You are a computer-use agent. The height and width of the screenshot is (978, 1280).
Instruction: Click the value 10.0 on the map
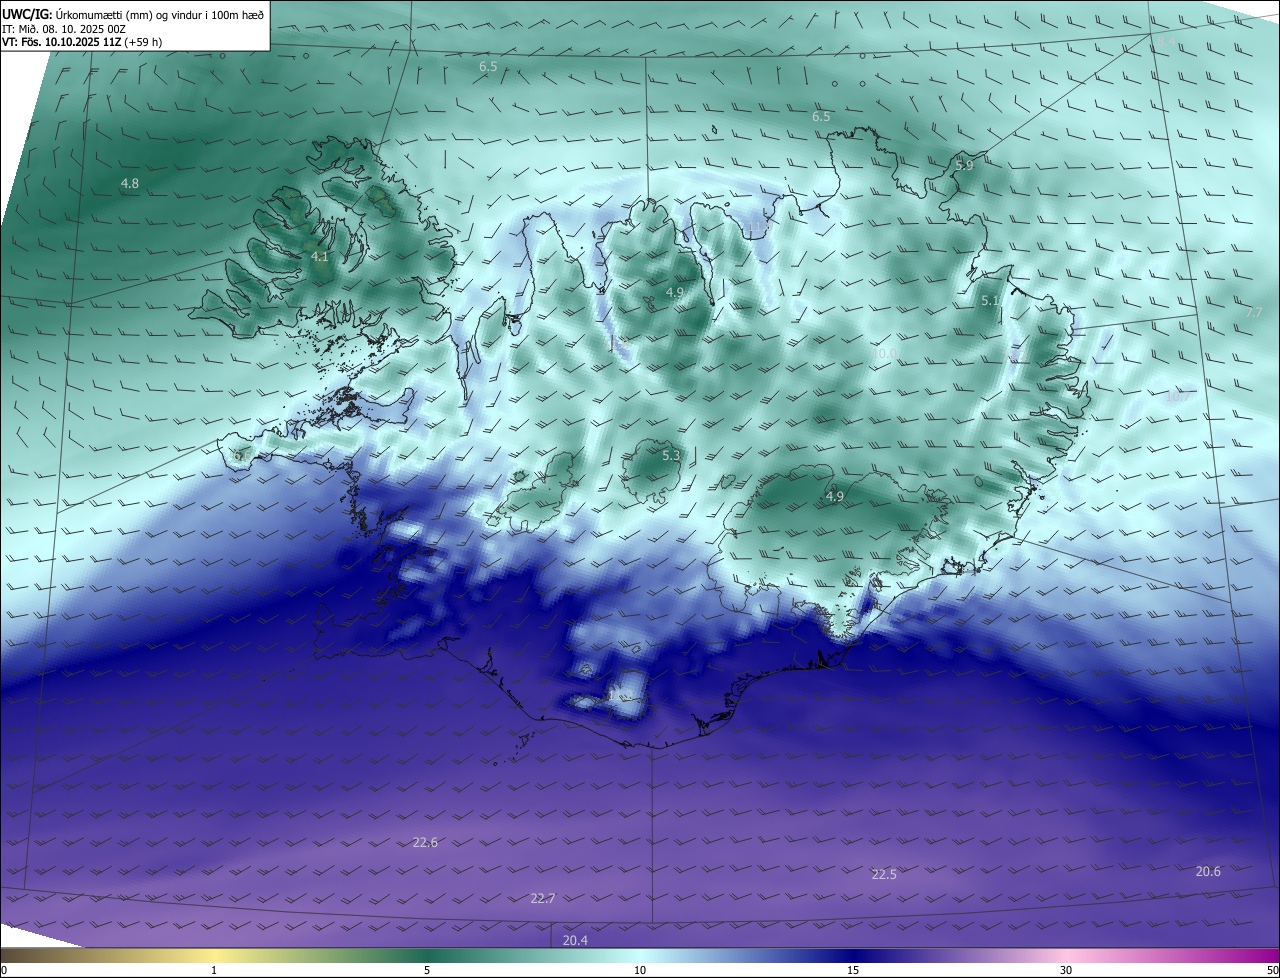885,354
